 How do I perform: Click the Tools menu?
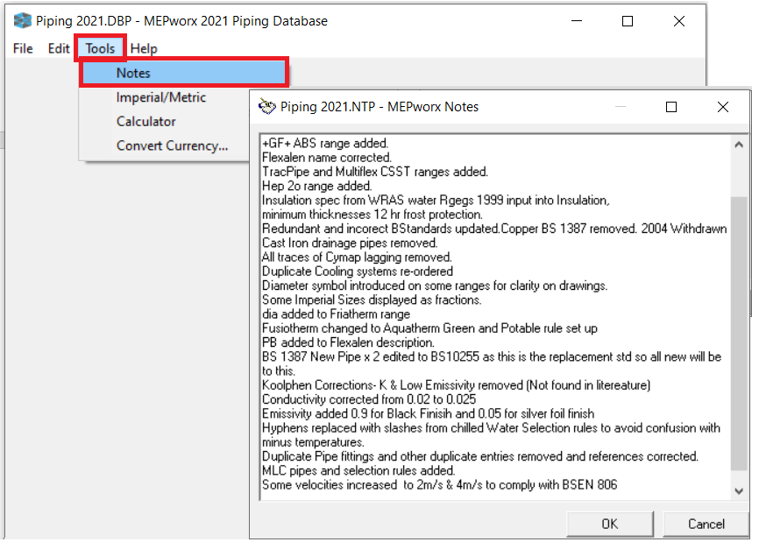coord(100,48)
